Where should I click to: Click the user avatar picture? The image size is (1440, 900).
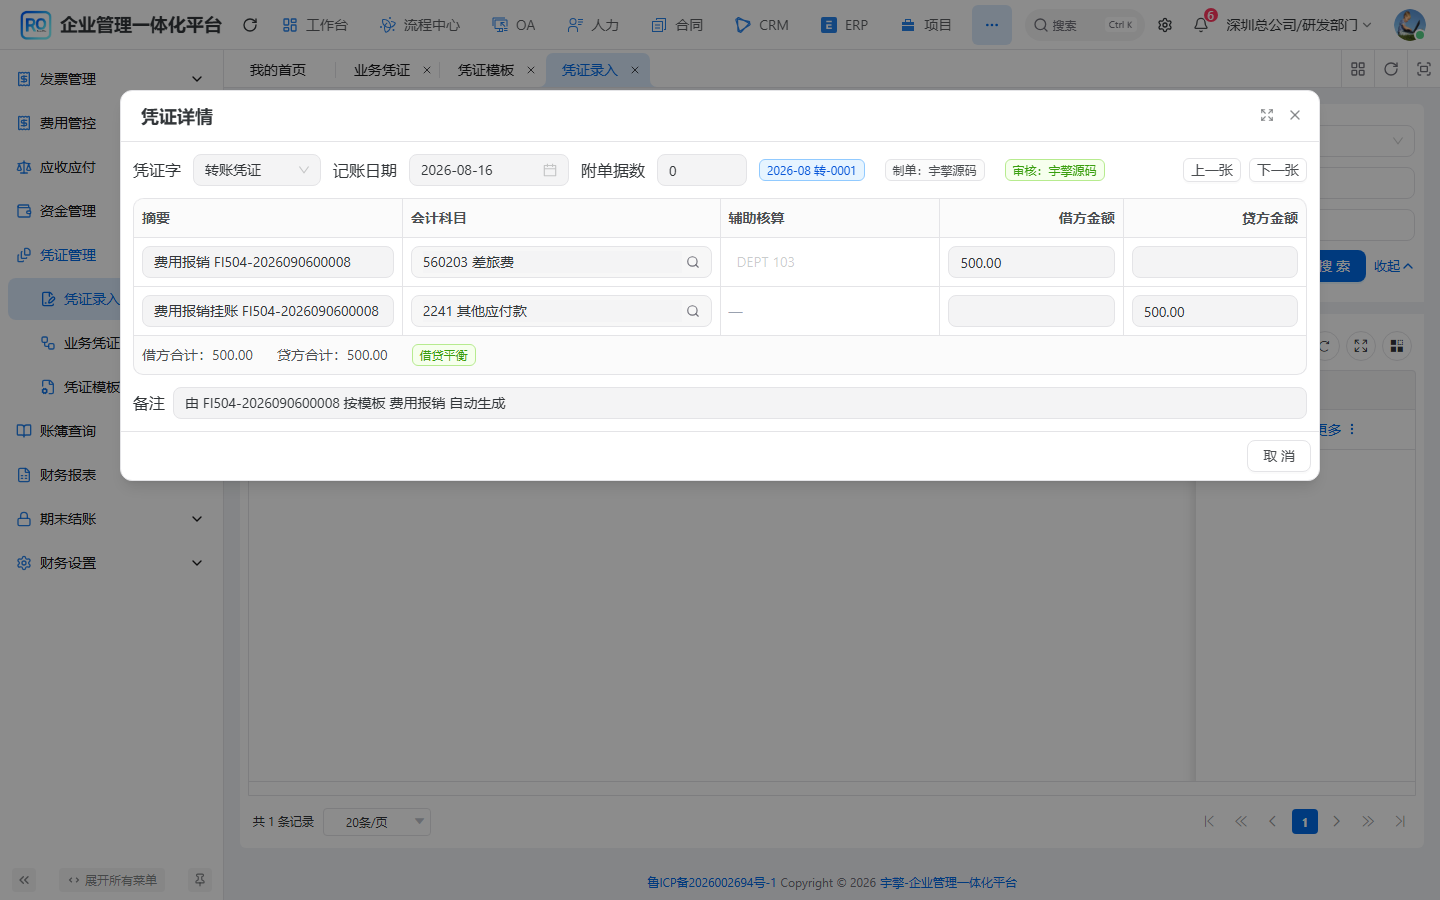(1409, 25)
